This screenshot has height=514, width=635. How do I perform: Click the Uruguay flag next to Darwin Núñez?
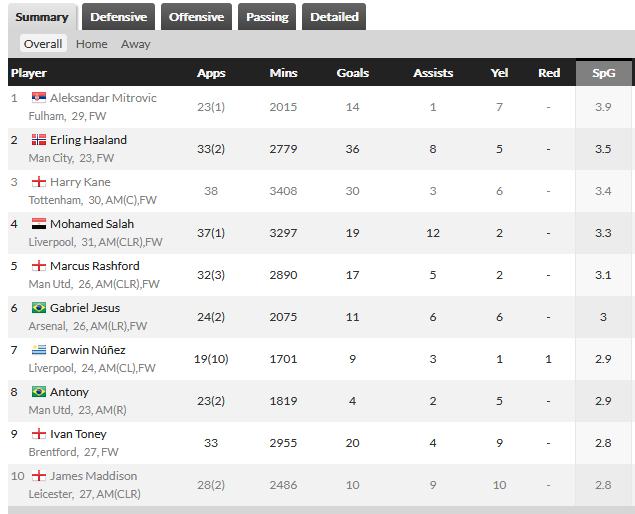click(x=39, y=350)
